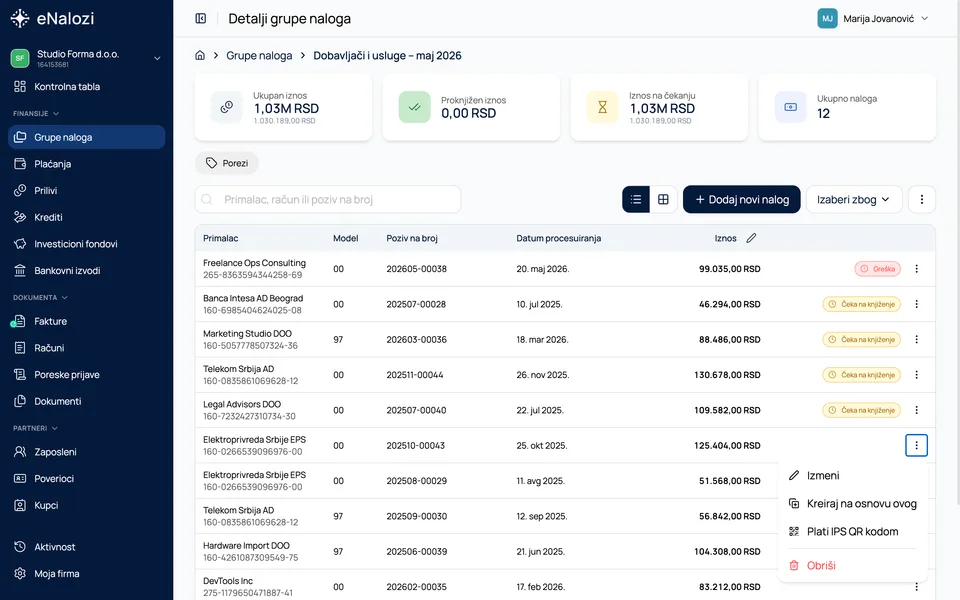Click the MJ user avatar
960x600 pixels.
827,18
